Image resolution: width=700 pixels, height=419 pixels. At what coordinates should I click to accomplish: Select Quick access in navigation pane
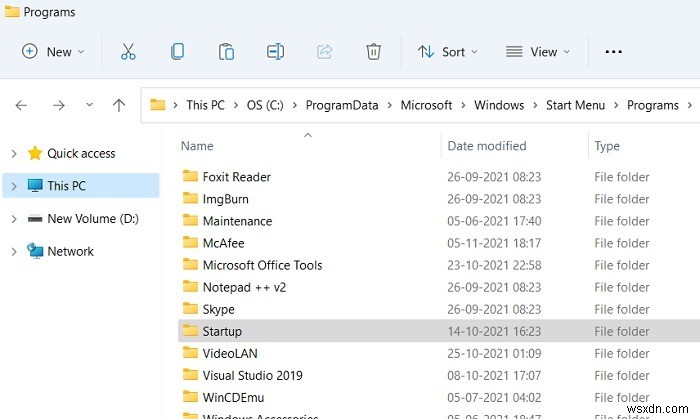coord(81,153)
